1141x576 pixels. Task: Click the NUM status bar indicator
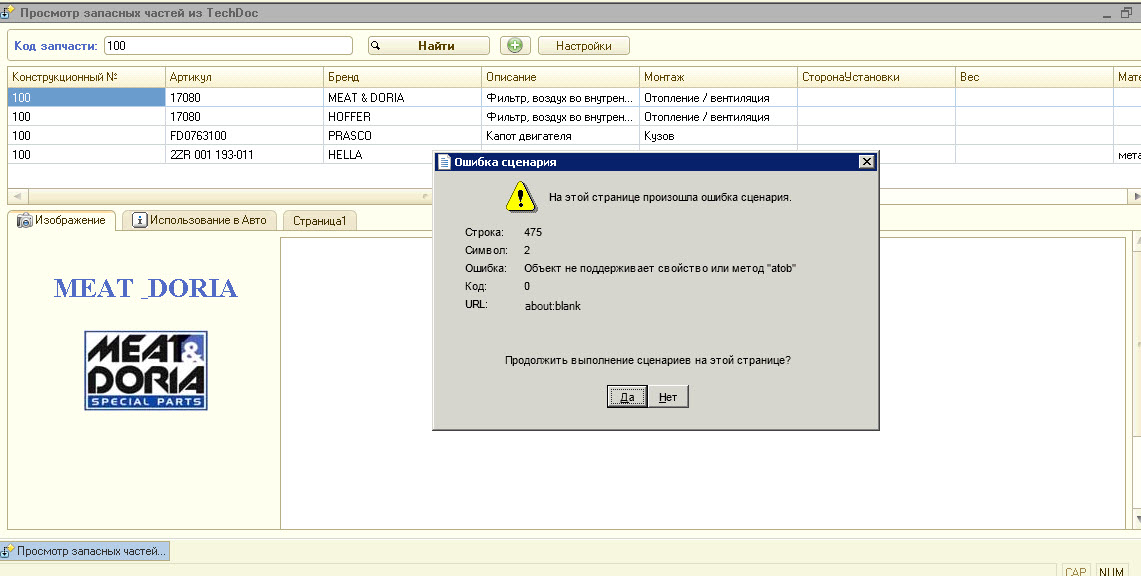(1111, 572)
